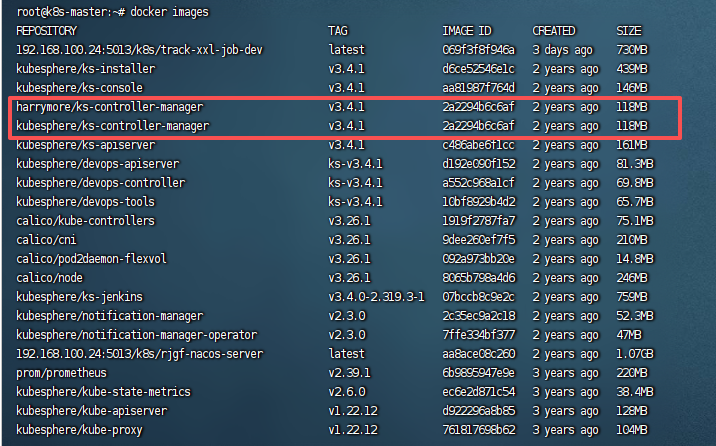This screenshot has width=716, height=446.
Task: Click image ID 6b9895947e9e
Action: pyautogui.click(x=478, y=373)
